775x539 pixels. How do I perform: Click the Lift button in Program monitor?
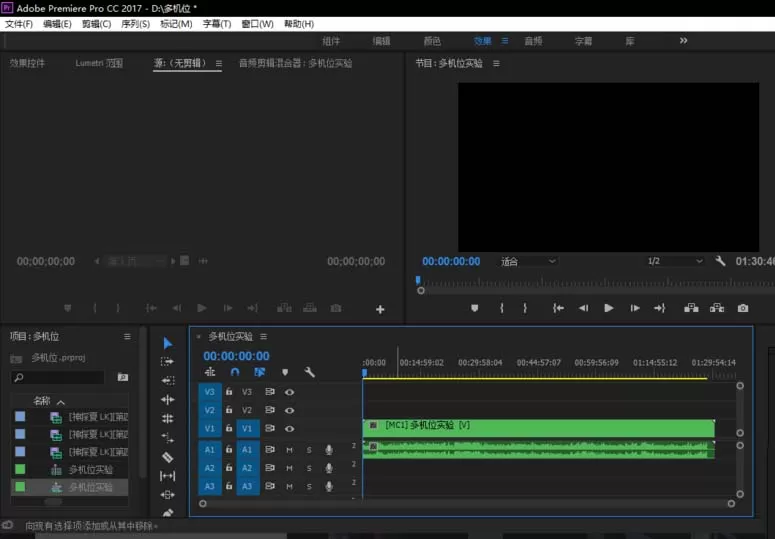pyautogui.click(x=691, y=308)
